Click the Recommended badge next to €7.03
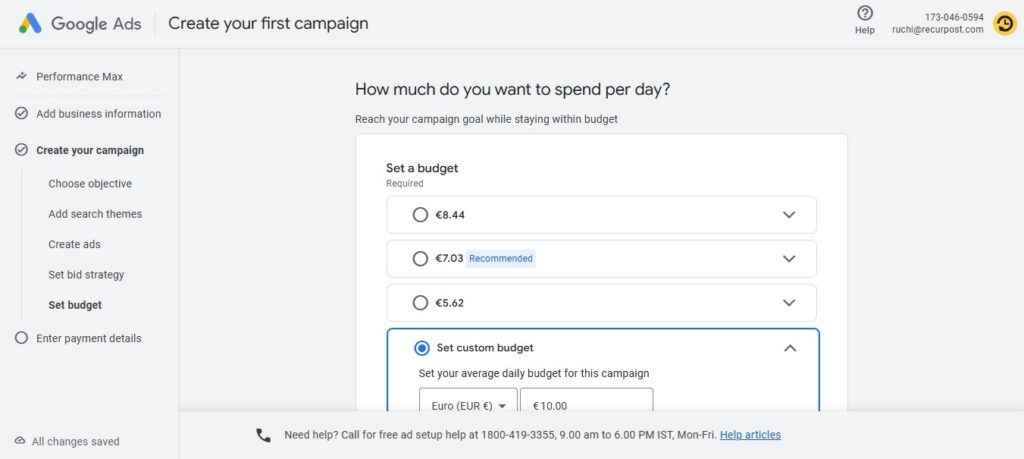Viewport: 1024px width, 459px height. 501,259
